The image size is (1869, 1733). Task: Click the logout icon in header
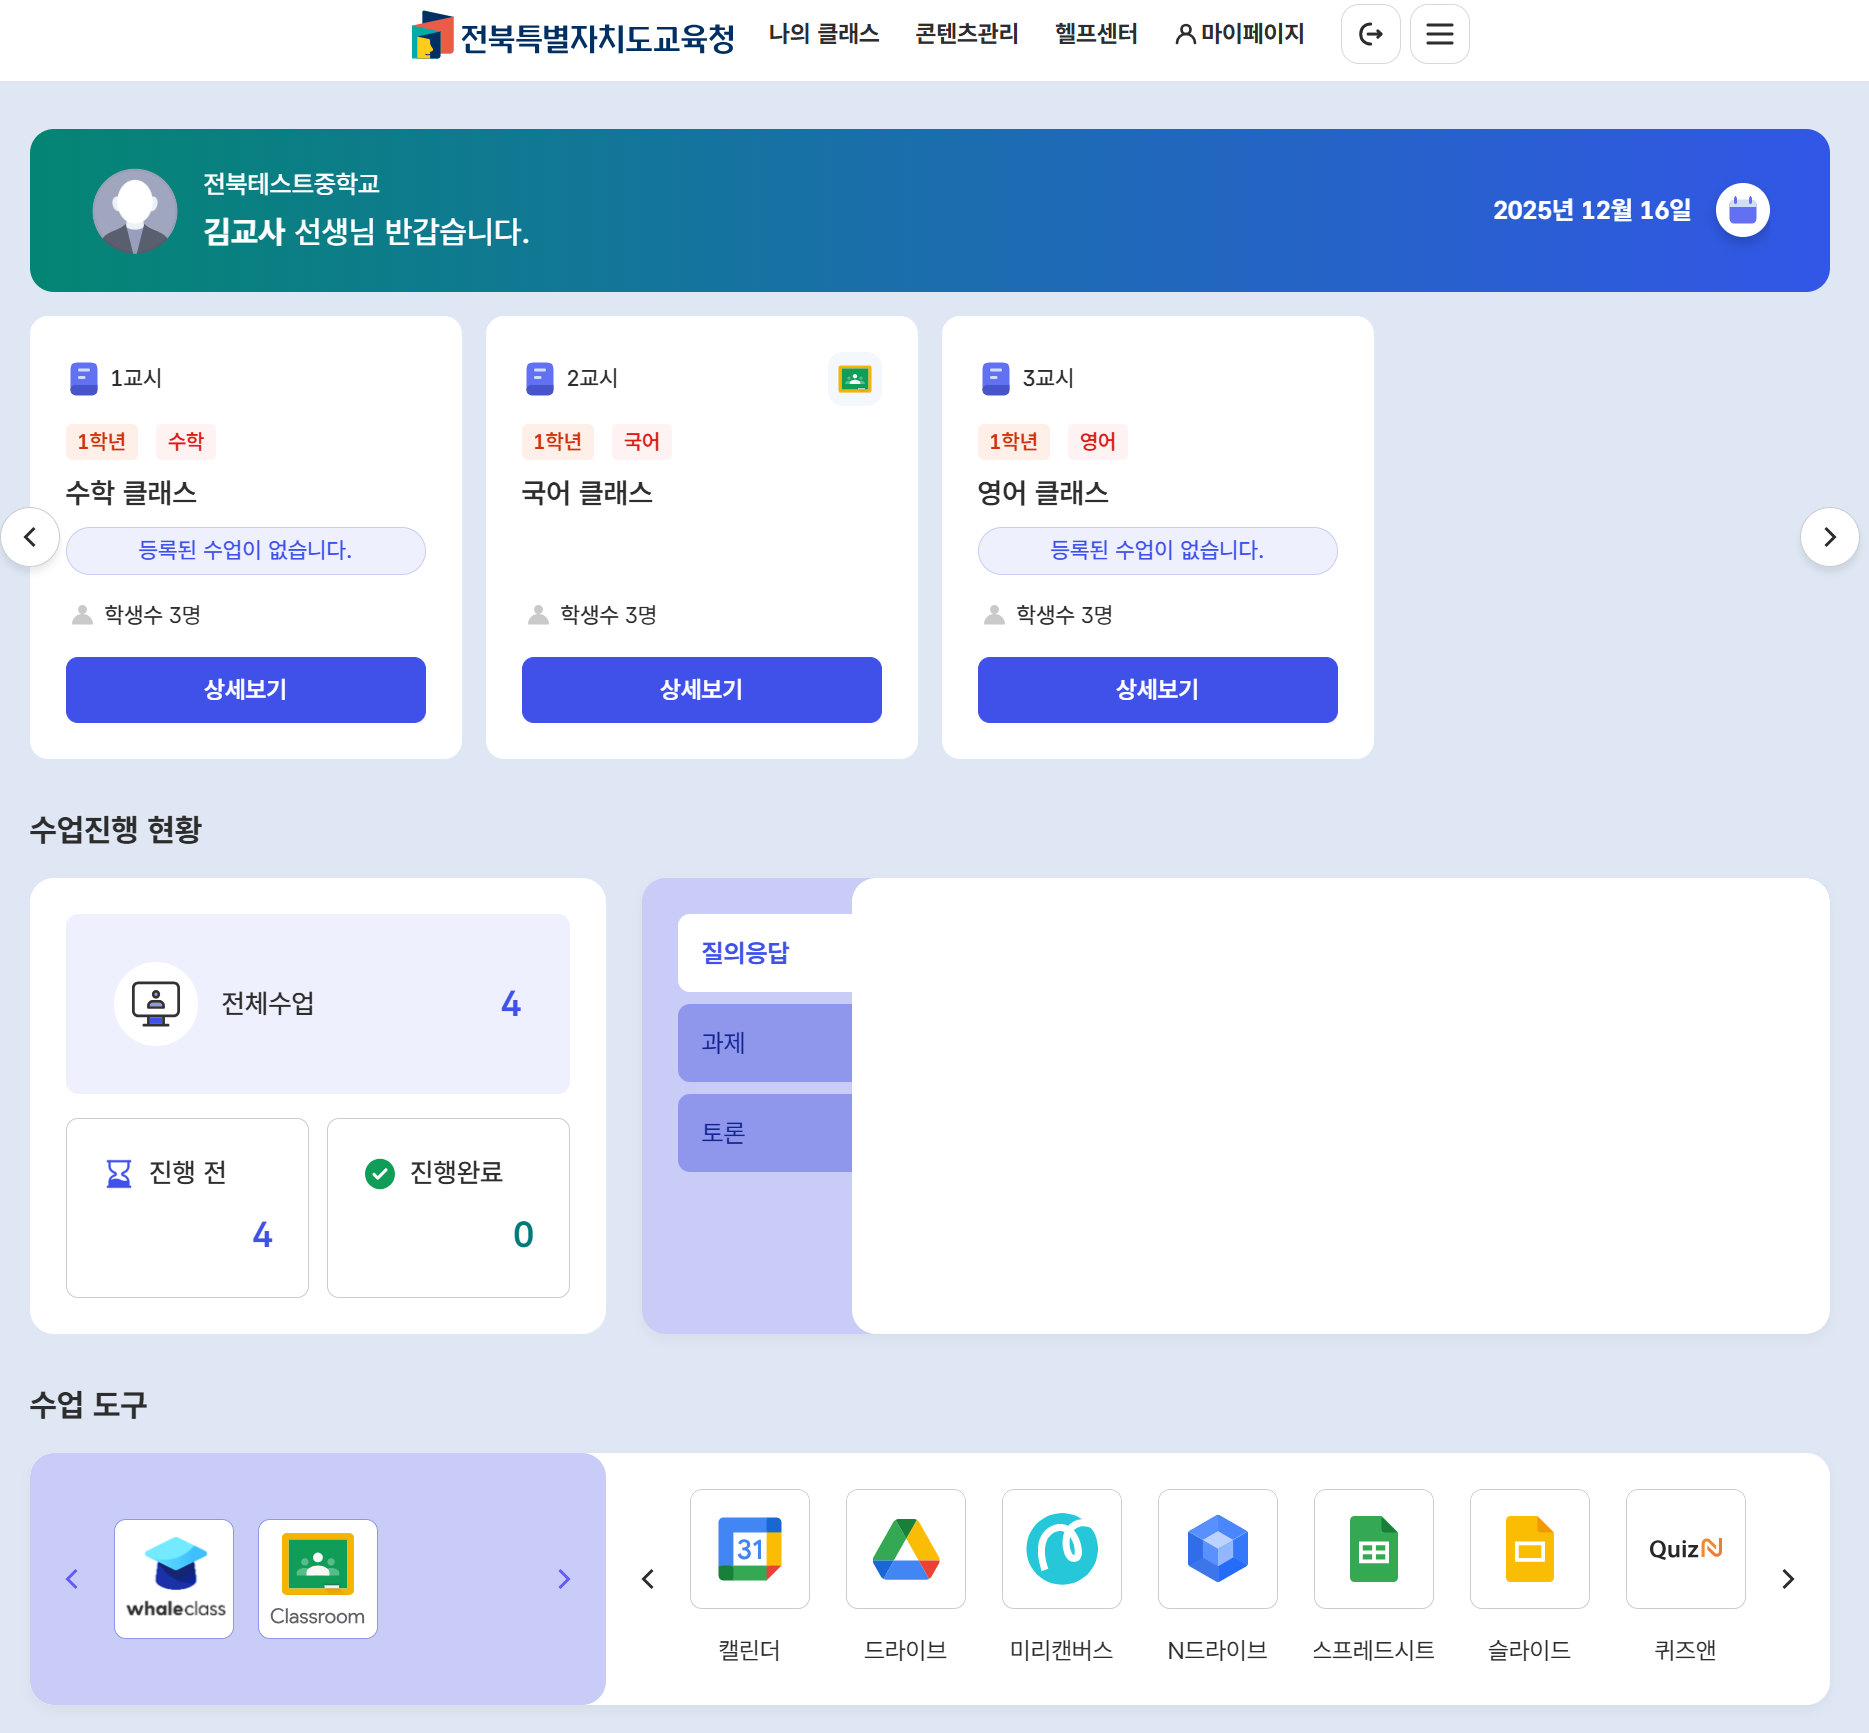click(x=1370, y=34)
